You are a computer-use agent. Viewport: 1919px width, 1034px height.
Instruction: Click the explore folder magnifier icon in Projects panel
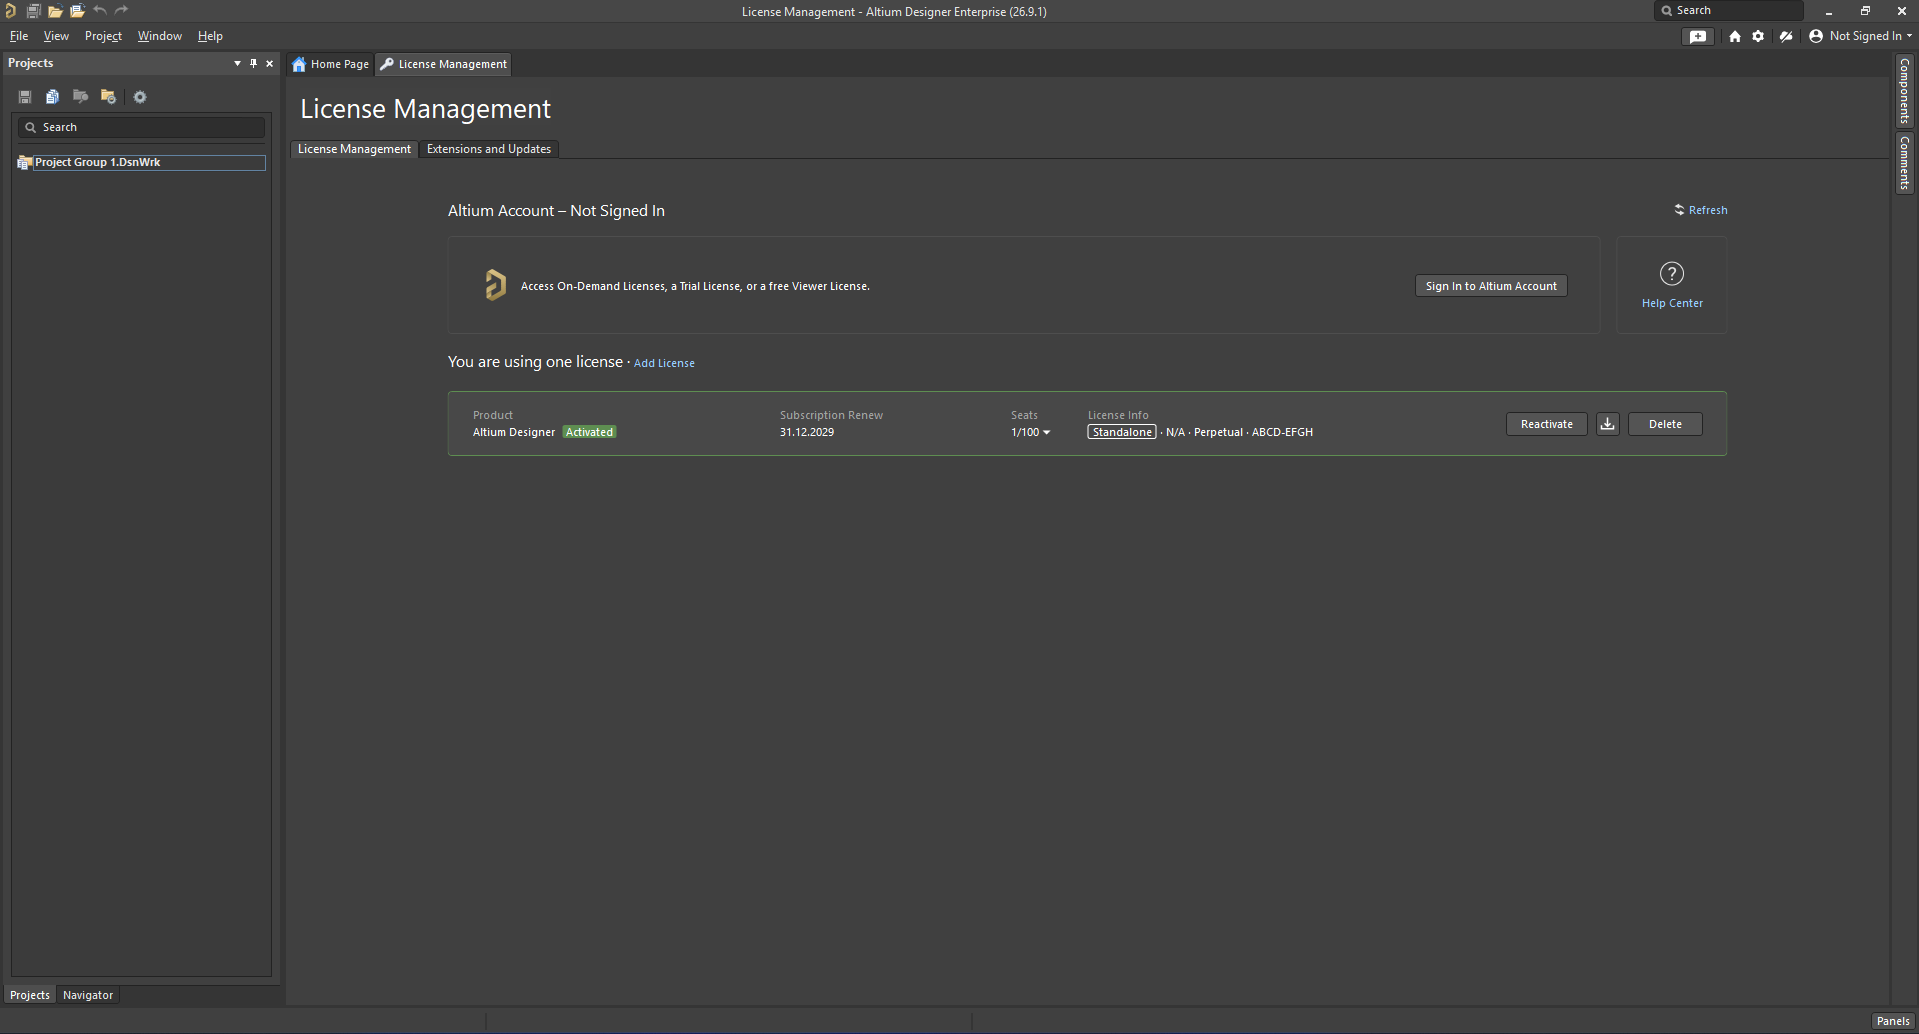click(81, 97)
